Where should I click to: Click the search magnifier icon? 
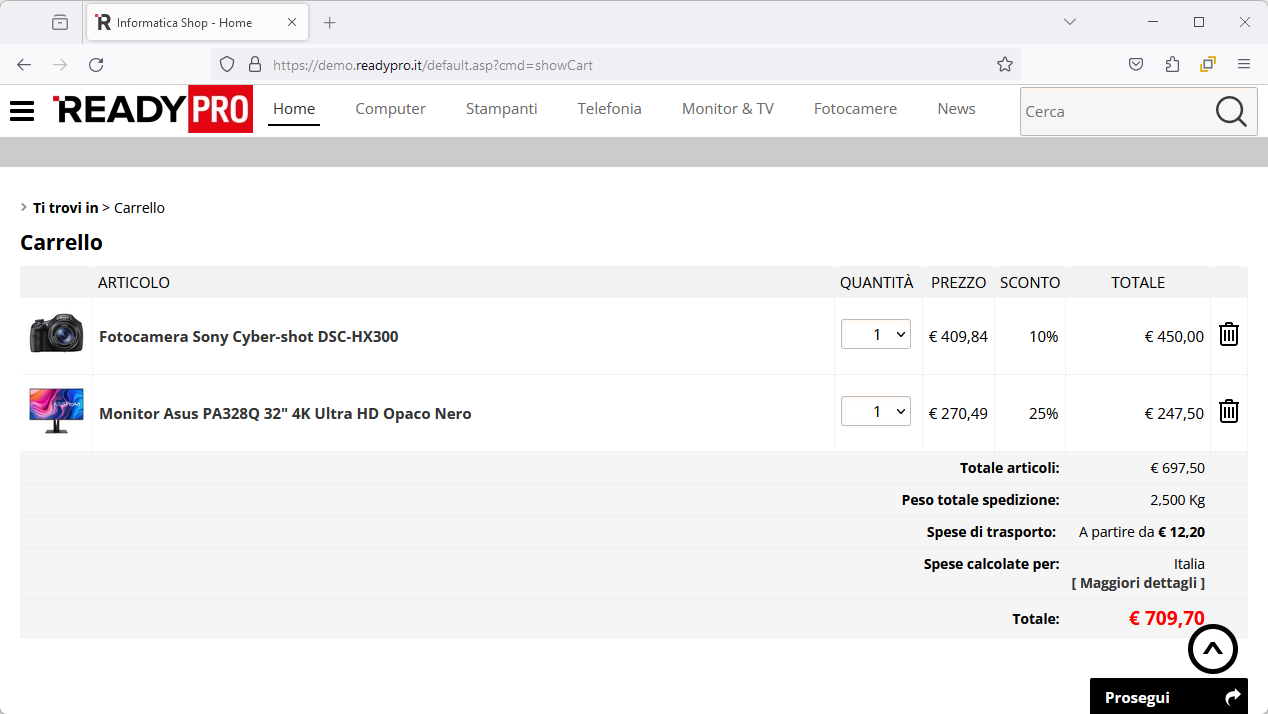1231,111
